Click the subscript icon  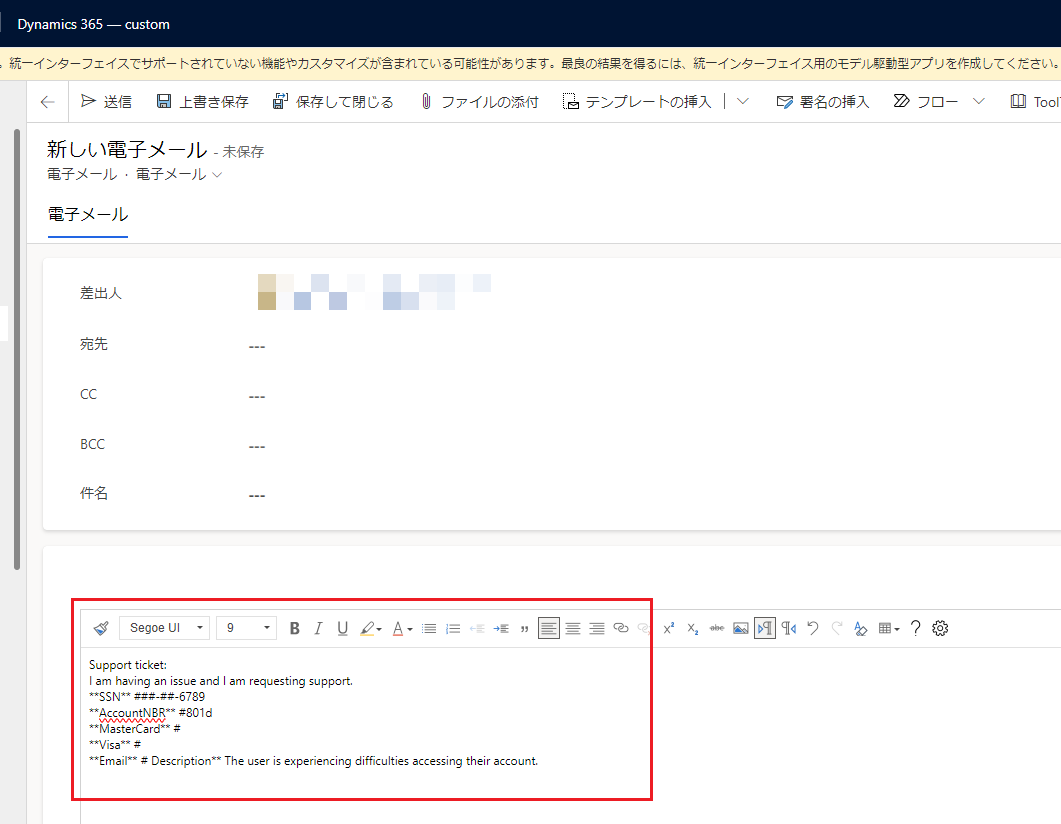[693, 628]
